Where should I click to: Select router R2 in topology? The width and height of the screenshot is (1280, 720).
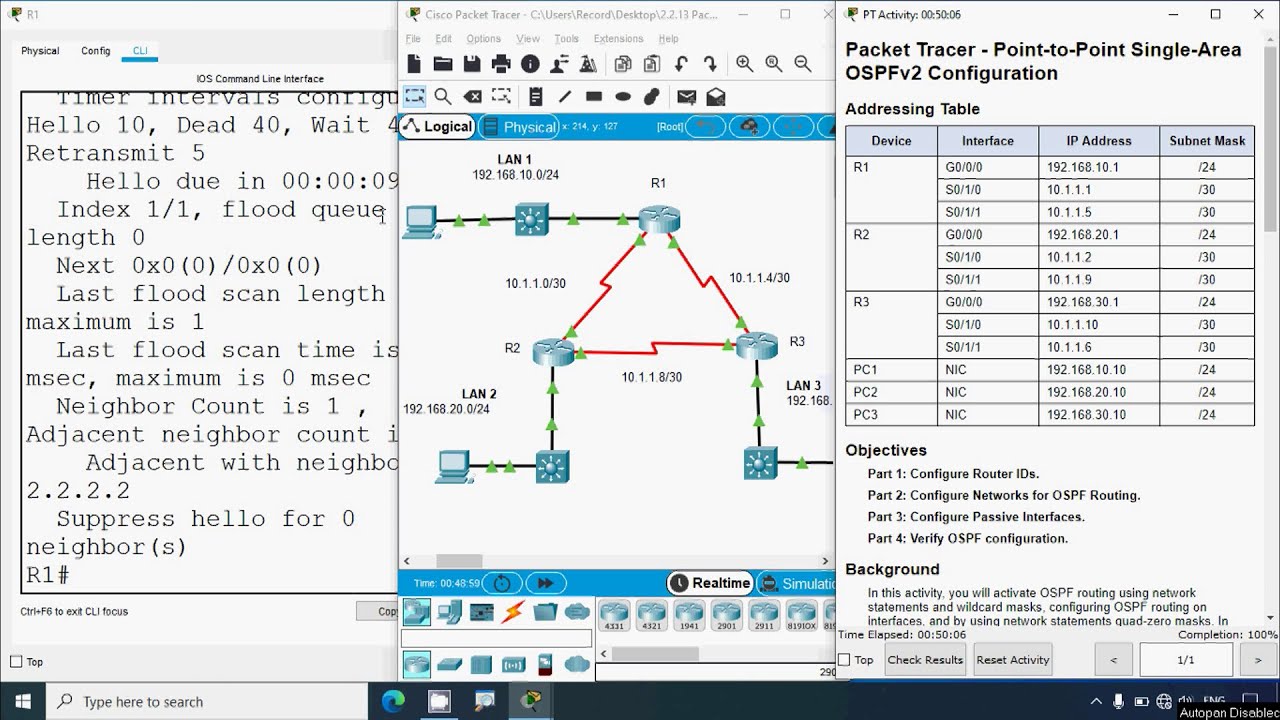click(553, 351)
